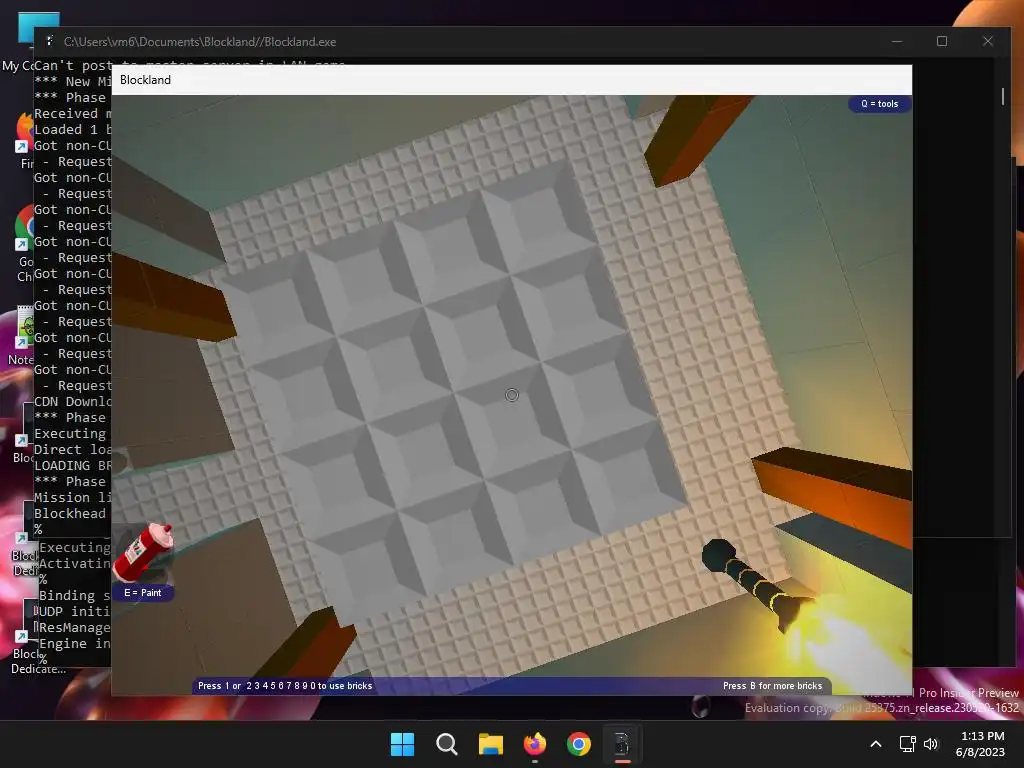Click the Blockland window title bar
The height and width of the screenshot is (768, 1024).
[x=511, y=80]
